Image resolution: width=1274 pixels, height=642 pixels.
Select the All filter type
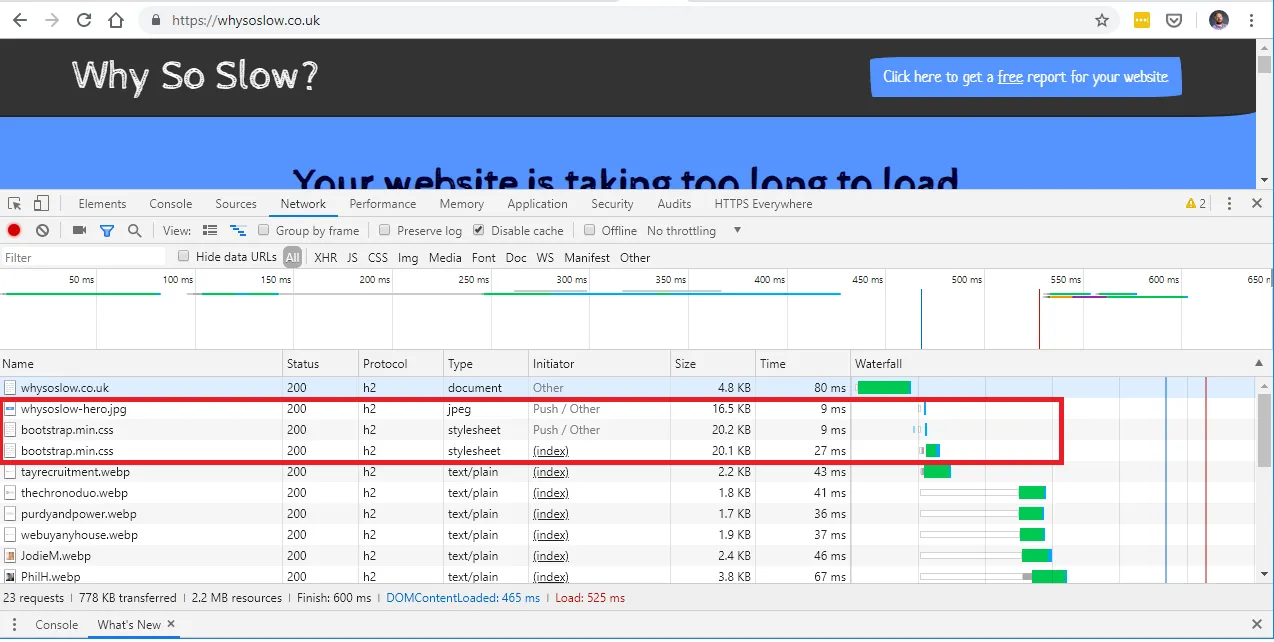coord(292,258)
